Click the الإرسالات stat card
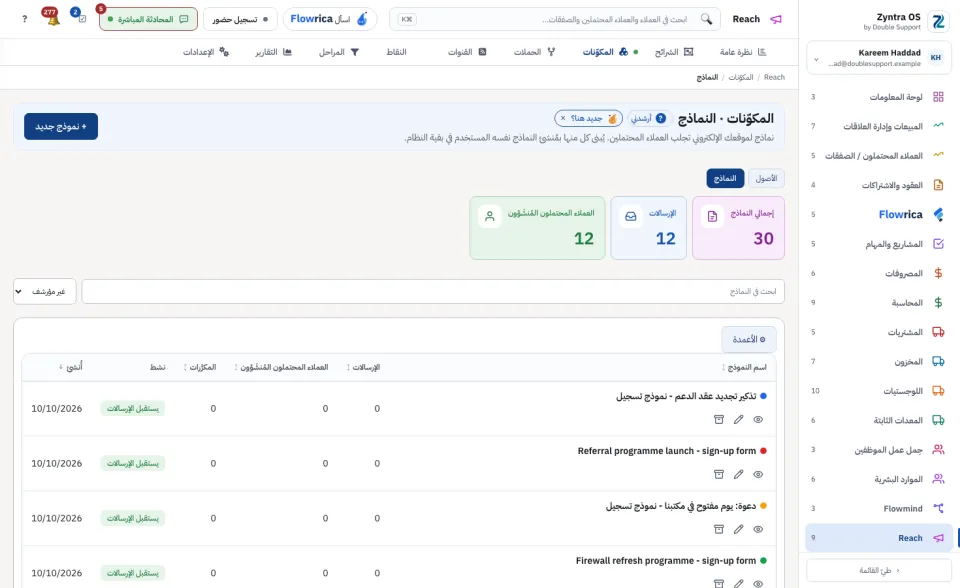Screen dimensions: 960x588 [x=648, y=228]
